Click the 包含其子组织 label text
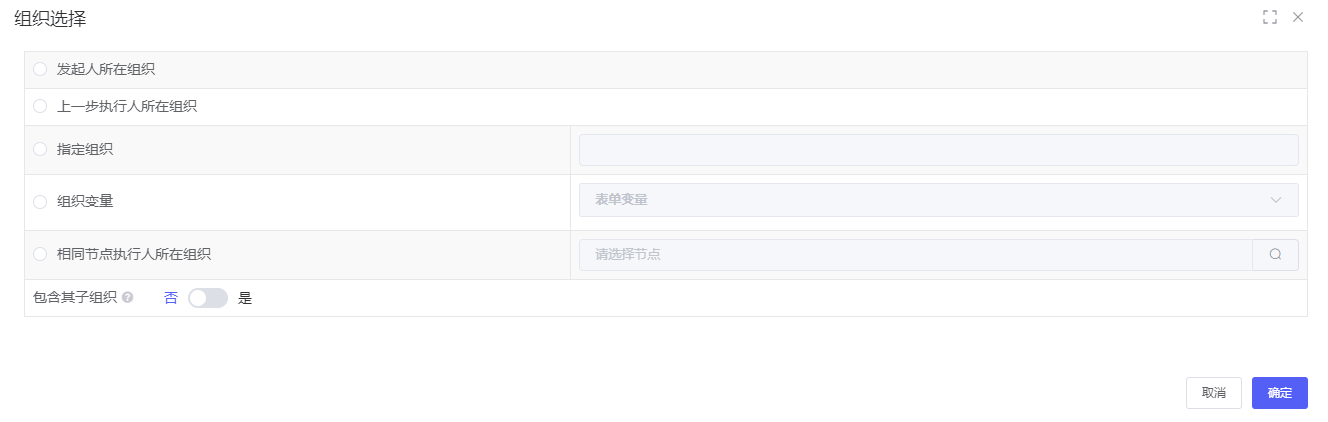Image resolution: width=1328 pixels, height=422 pixels. point(75,298)
